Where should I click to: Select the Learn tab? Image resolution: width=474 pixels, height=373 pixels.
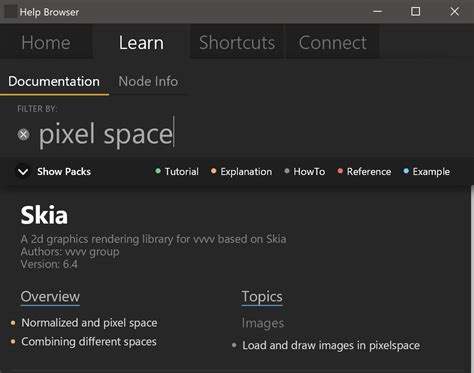click(141, 43)
